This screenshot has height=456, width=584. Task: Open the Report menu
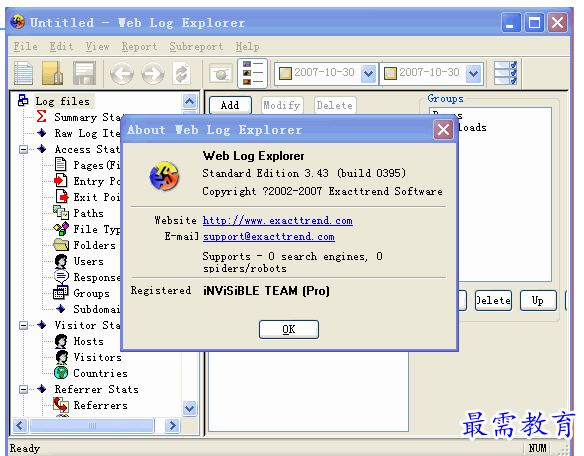(x=139, y=47)
